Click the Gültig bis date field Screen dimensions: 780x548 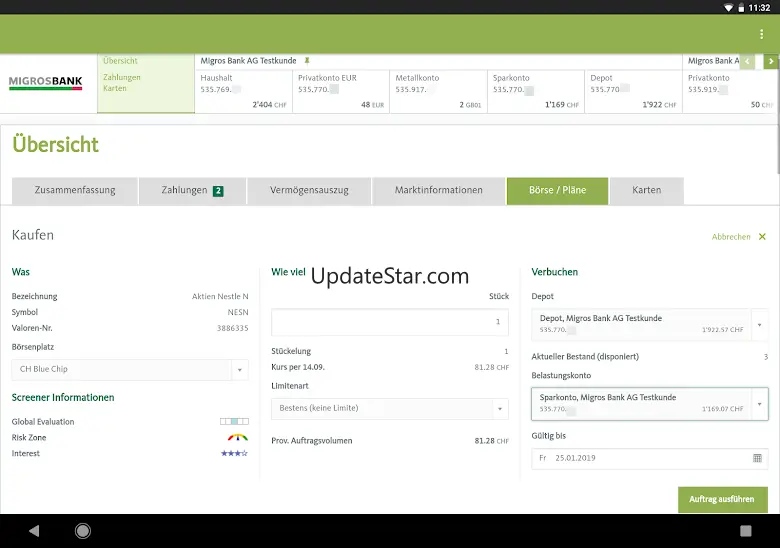[x=650, y=458]
